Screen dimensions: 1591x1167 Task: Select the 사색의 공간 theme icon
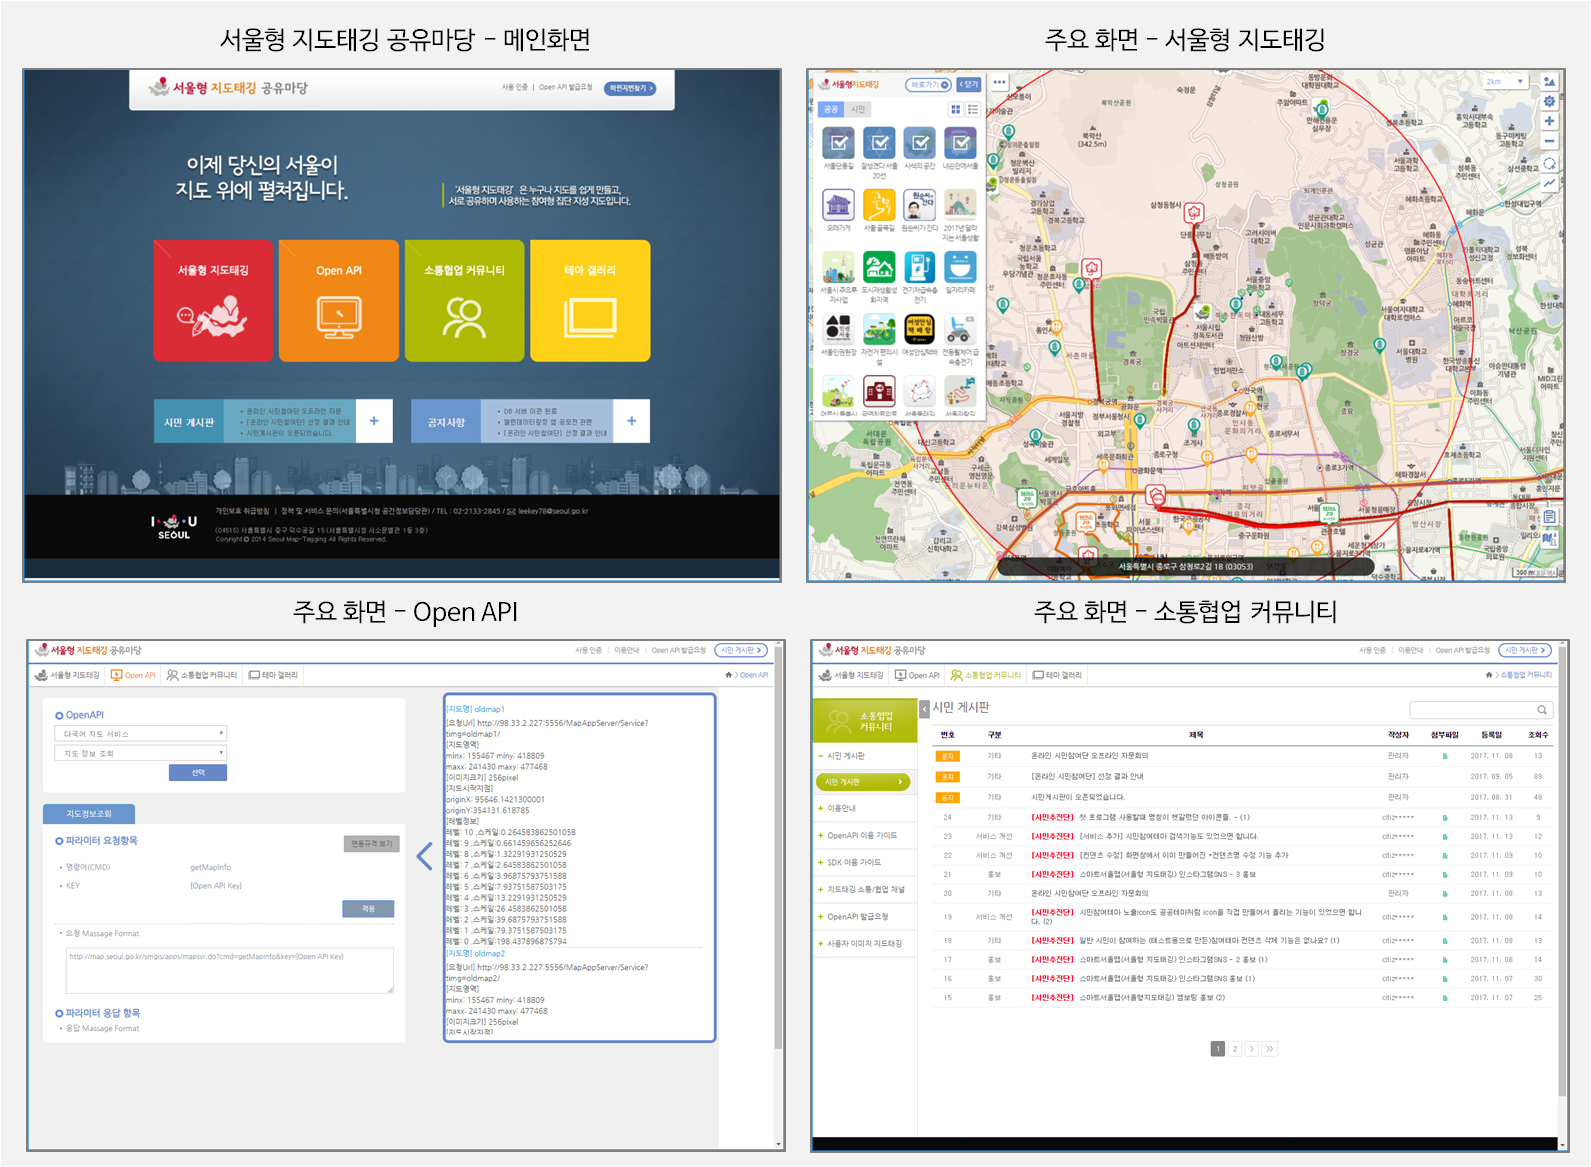[x=920, y=143]
